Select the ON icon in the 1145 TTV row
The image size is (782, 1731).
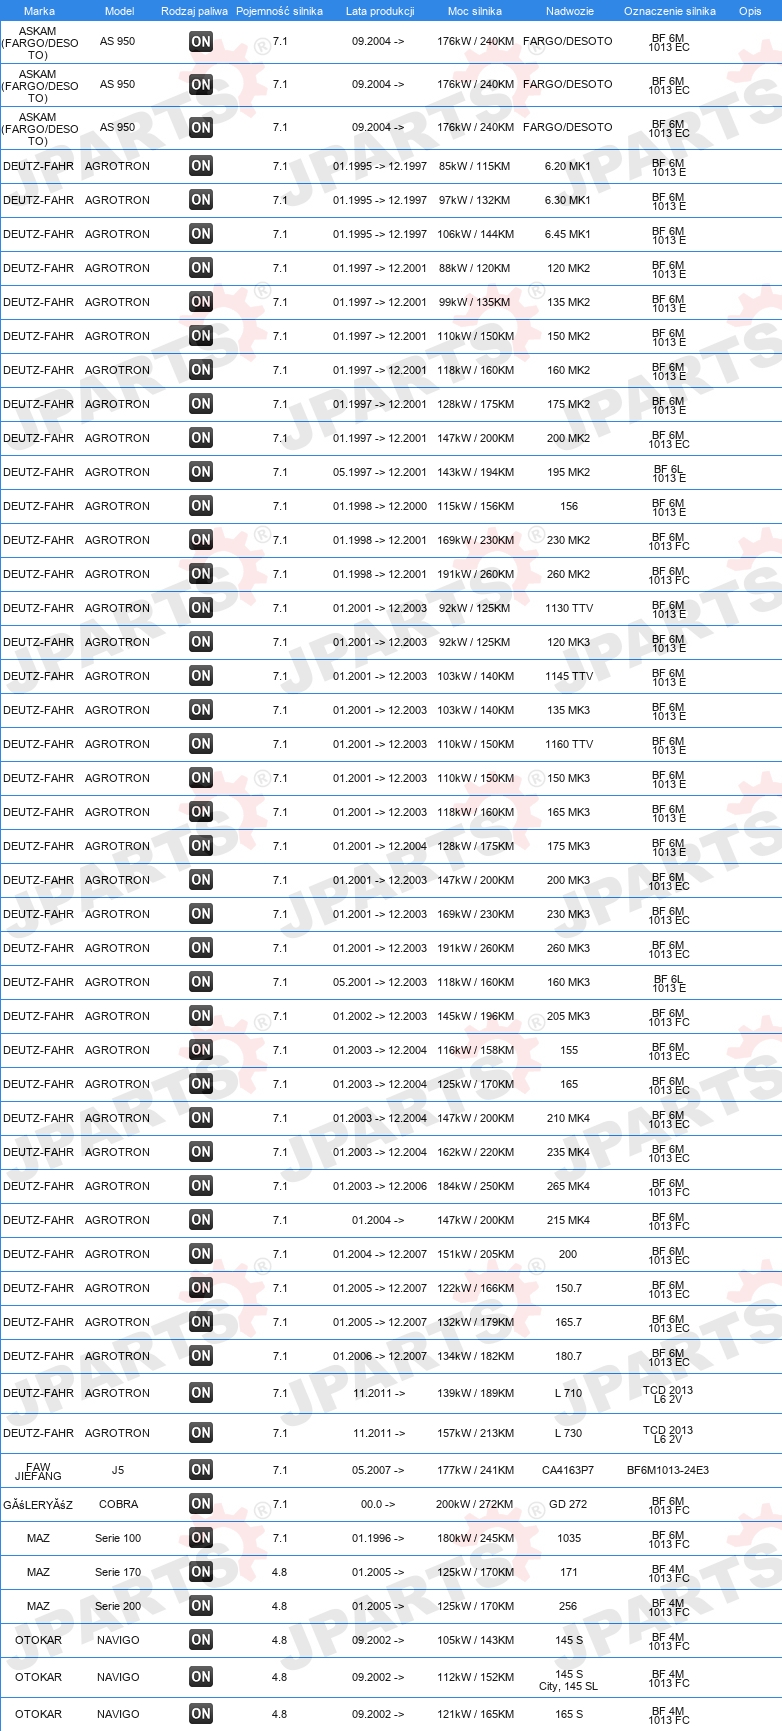(201, 676)
